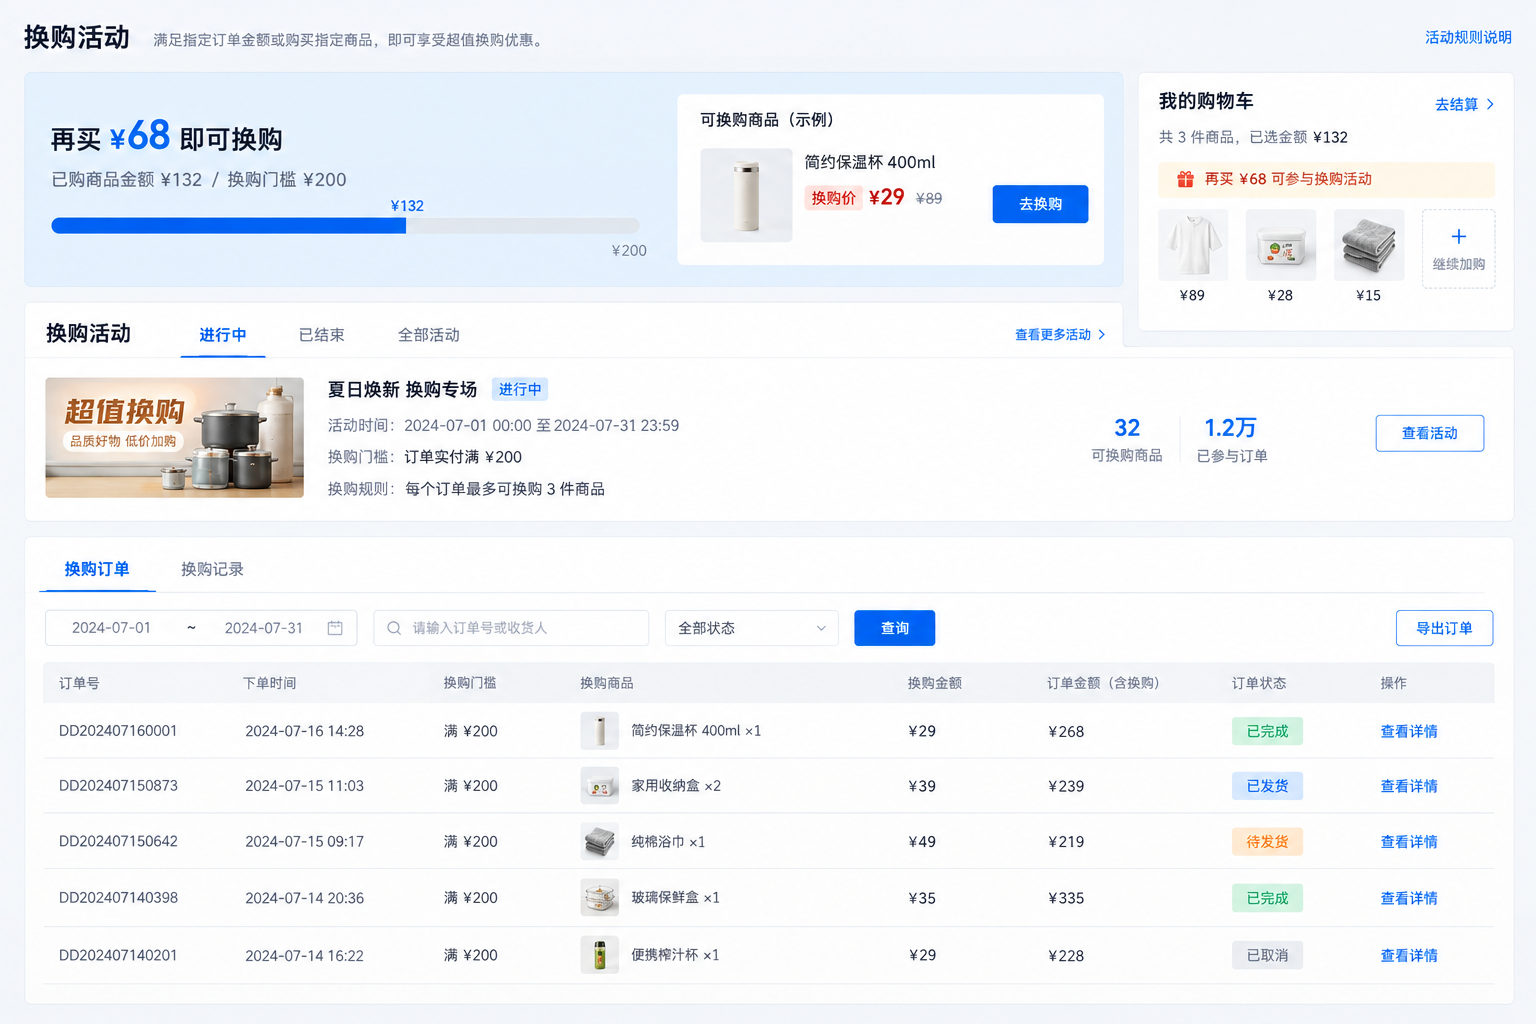Open the 全部状态 status dropdown
Screen dimensions: 1536x1024
point(751,628)
